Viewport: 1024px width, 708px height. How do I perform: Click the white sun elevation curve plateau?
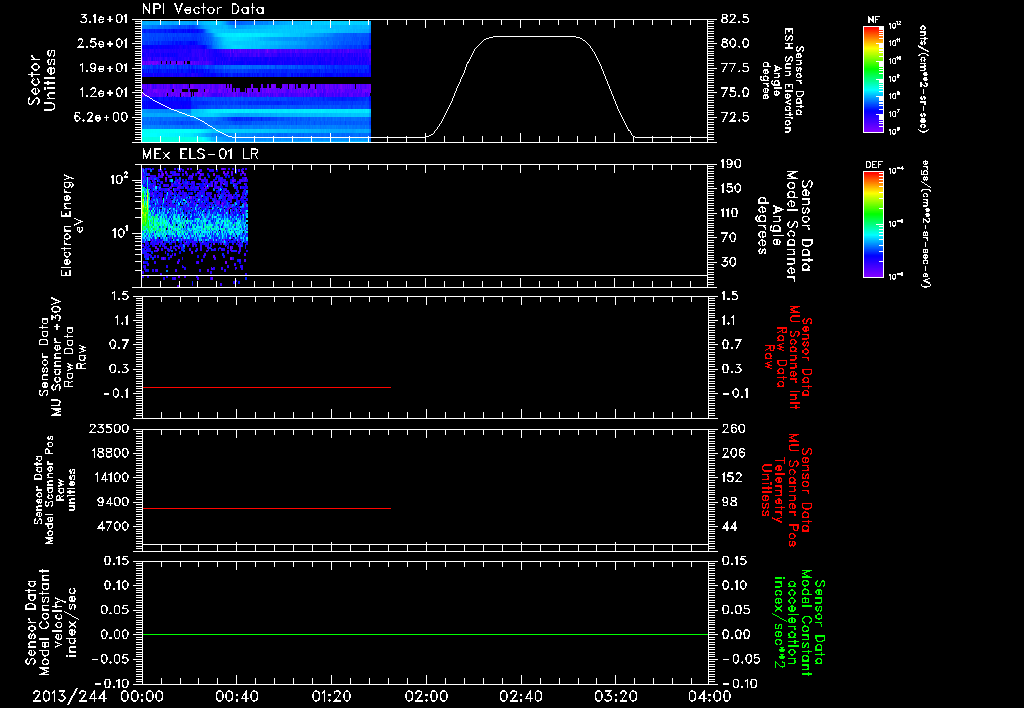click(x=532, y=37)
